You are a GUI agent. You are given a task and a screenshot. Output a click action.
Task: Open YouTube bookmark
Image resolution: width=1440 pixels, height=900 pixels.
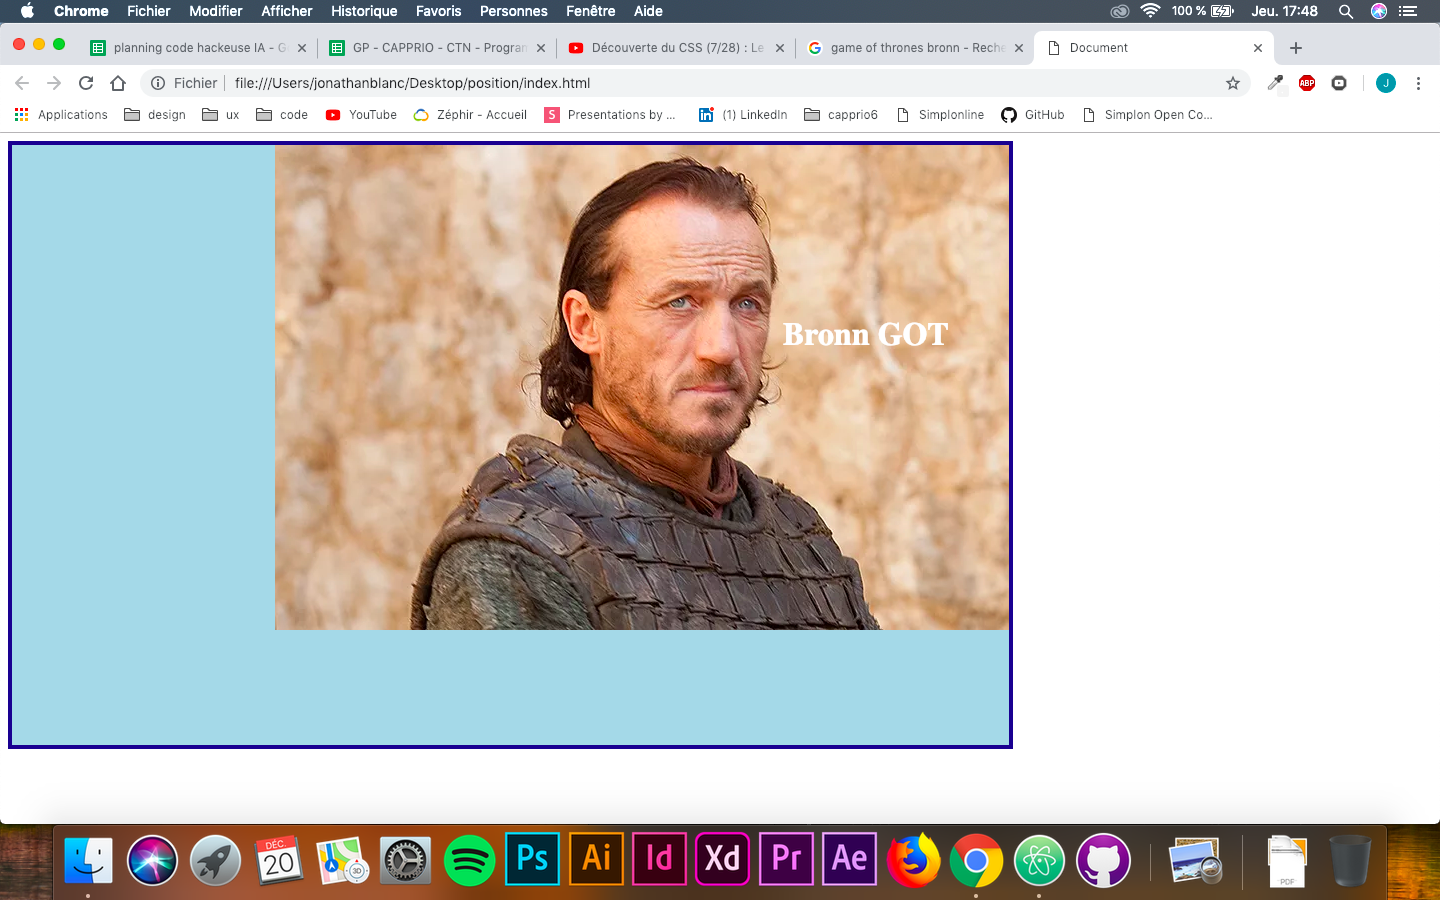(x=361, y=115)
